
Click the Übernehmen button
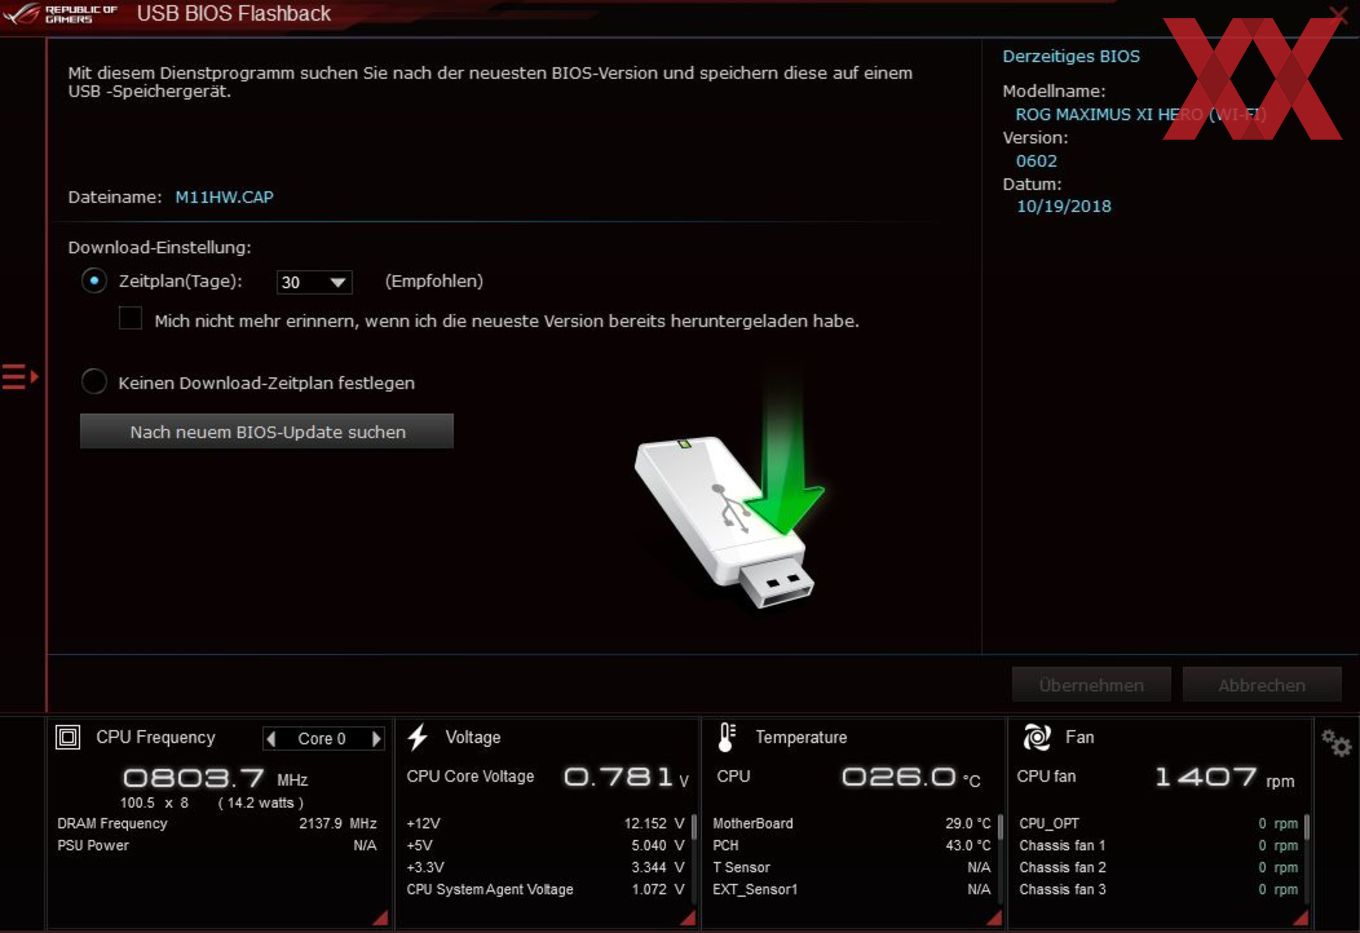point(1091,685)
